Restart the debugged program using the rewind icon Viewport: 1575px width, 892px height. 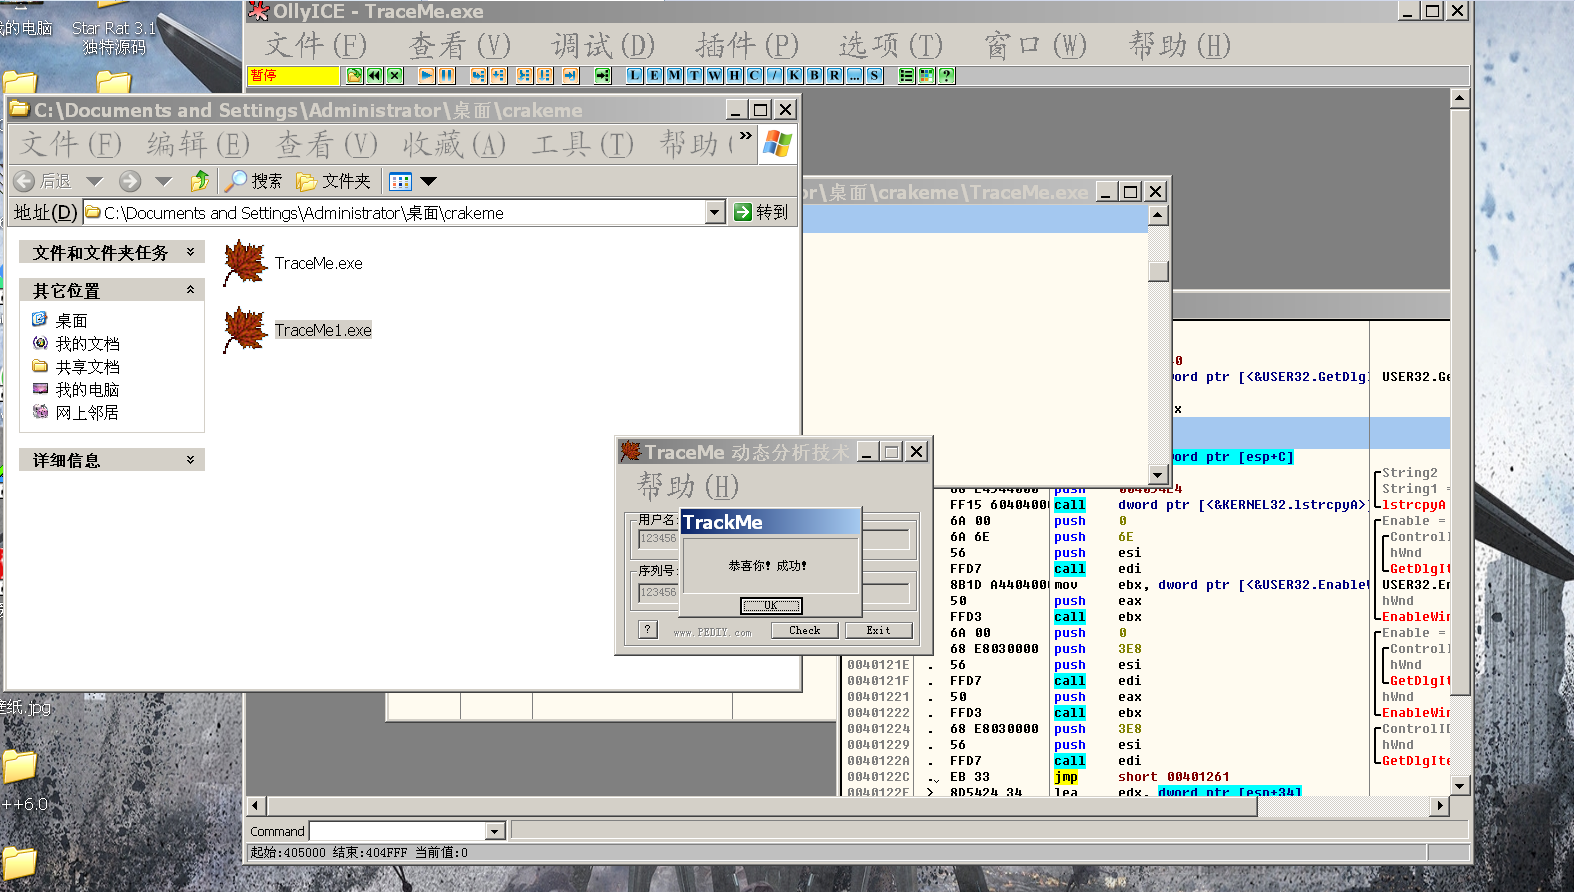374,75
